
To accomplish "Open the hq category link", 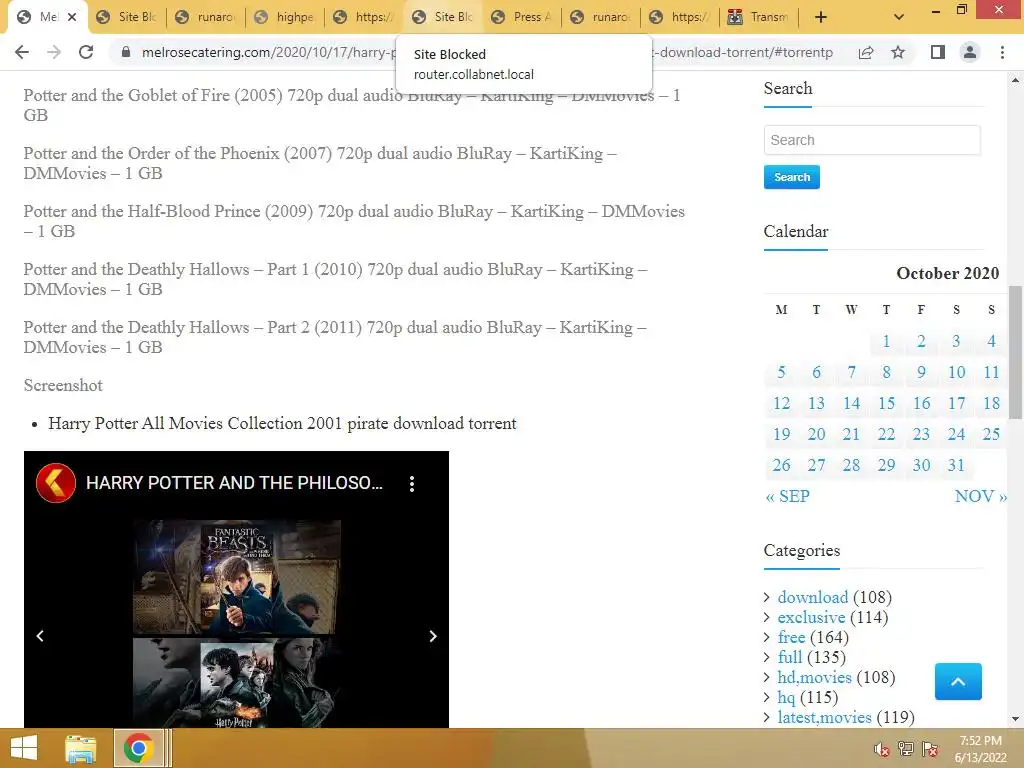I will click(x=786, y=697).
